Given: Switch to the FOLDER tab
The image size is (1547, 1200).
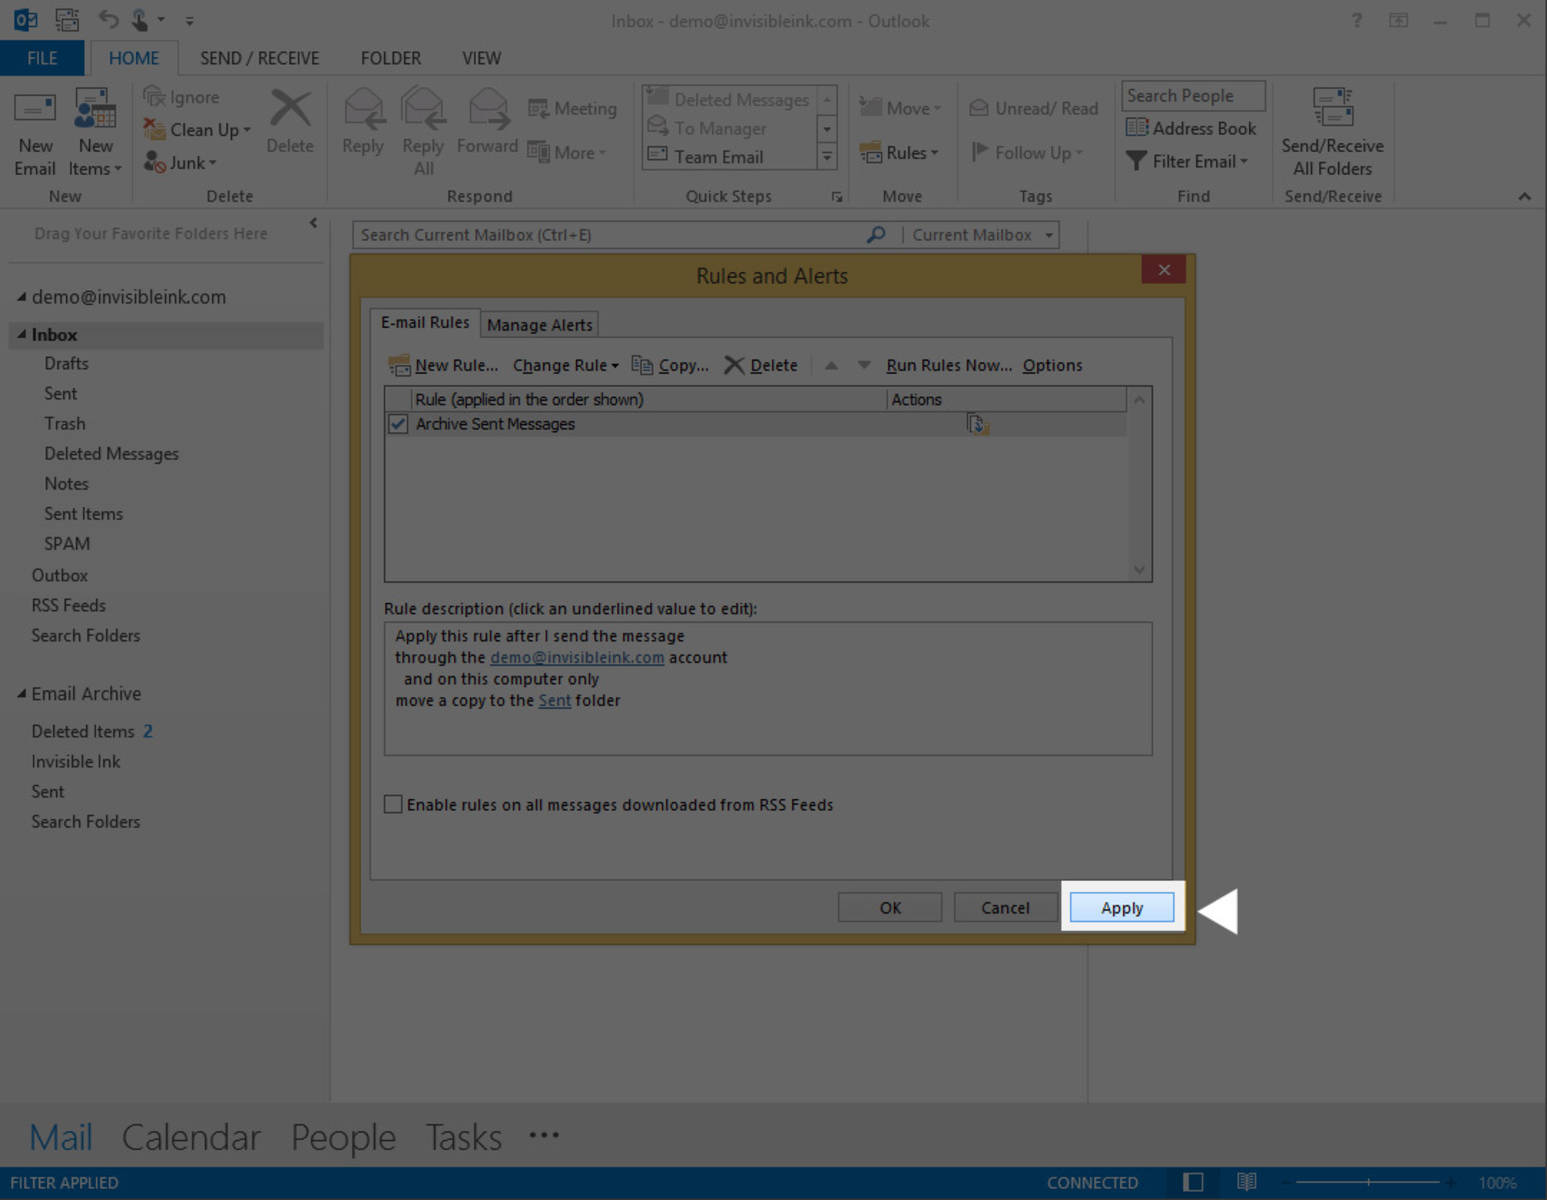Looking at the screenshot, I should tap(391, 58).
